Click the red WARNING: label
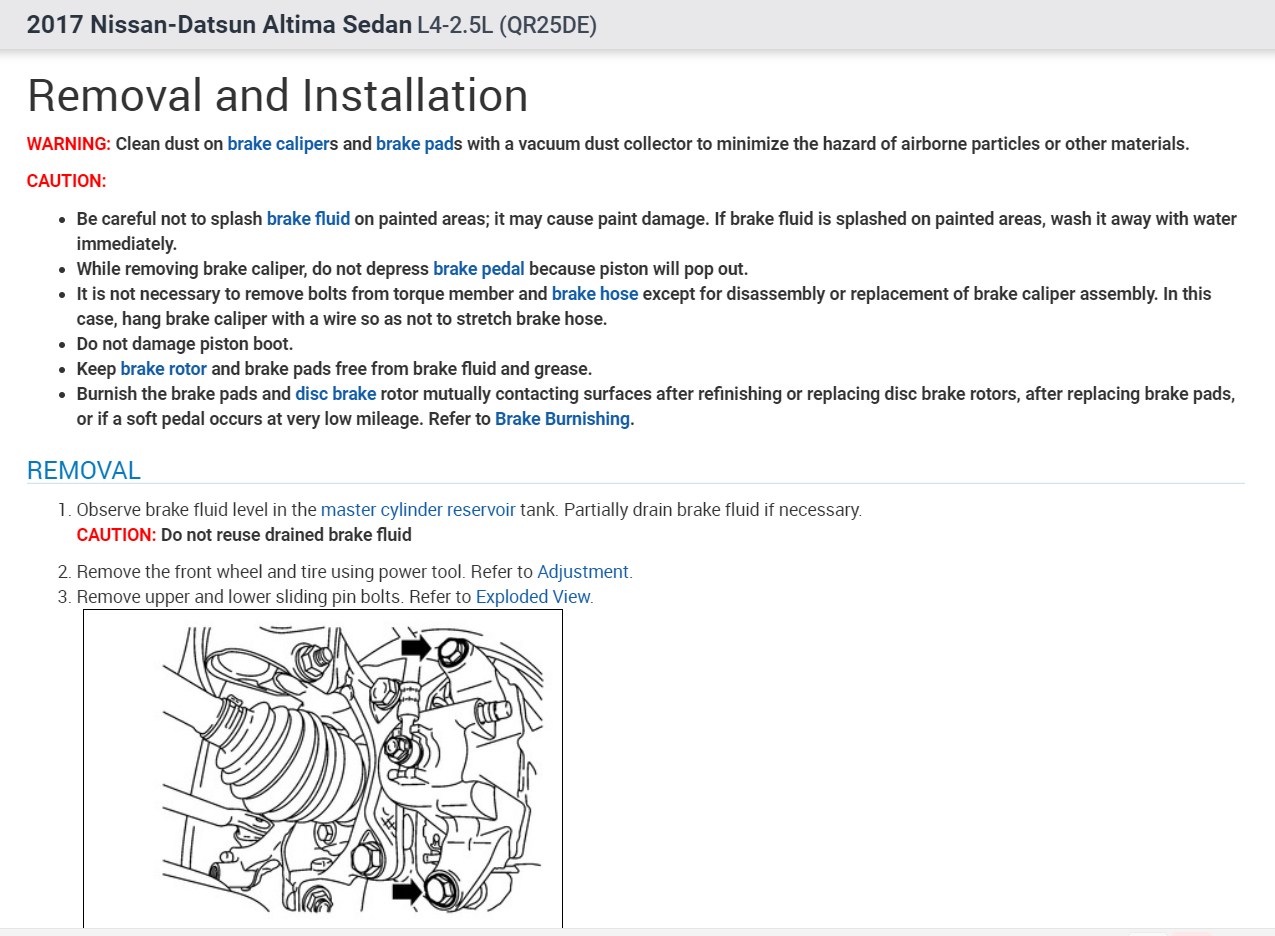Image resolution: width=1275 pixels, height=936 pixels. (x=69, y=143)
